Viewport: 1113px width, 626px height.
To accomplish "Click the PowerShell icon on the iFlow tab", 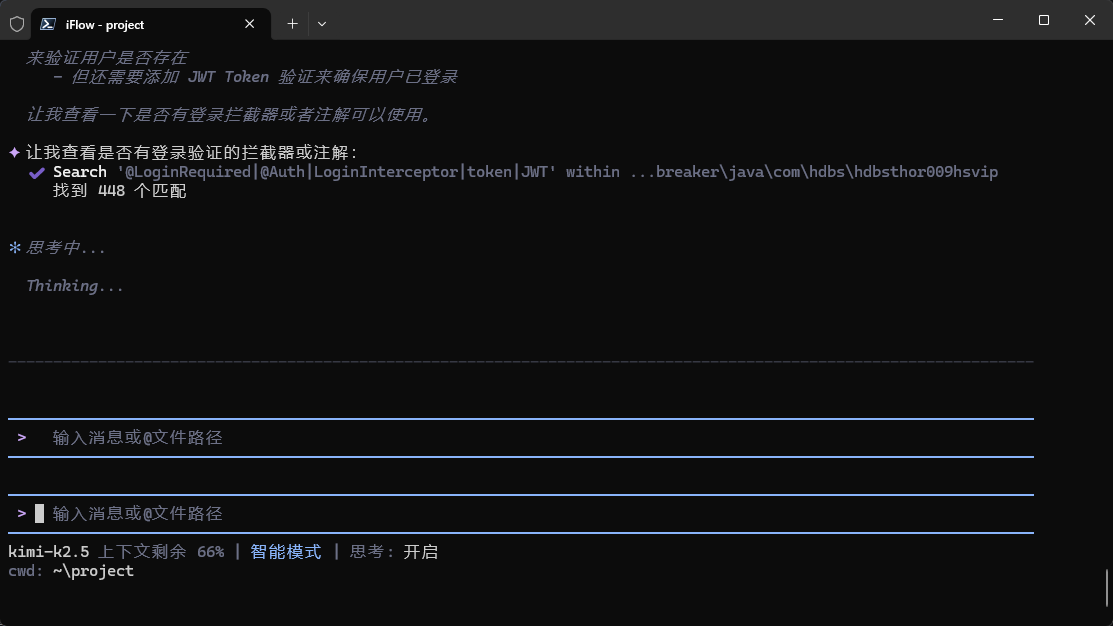I will click(x=48, y=24).
